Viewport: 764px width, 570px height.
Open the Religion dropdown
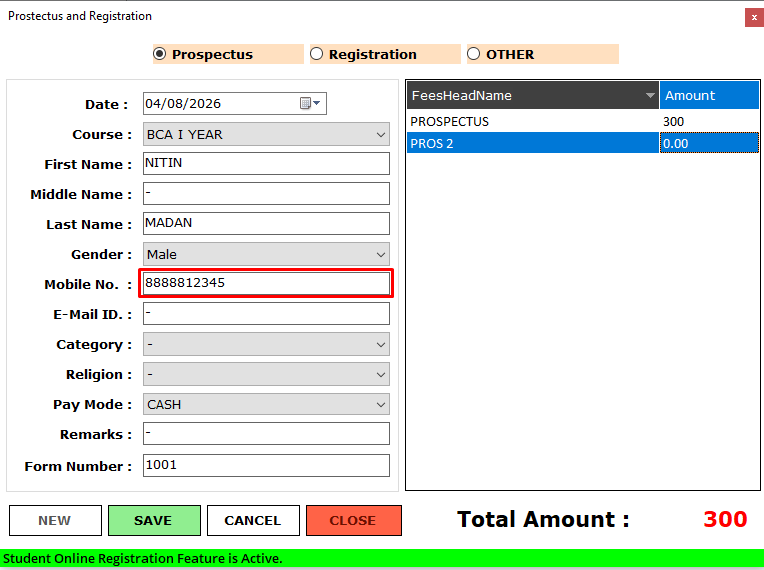point(266,375)
